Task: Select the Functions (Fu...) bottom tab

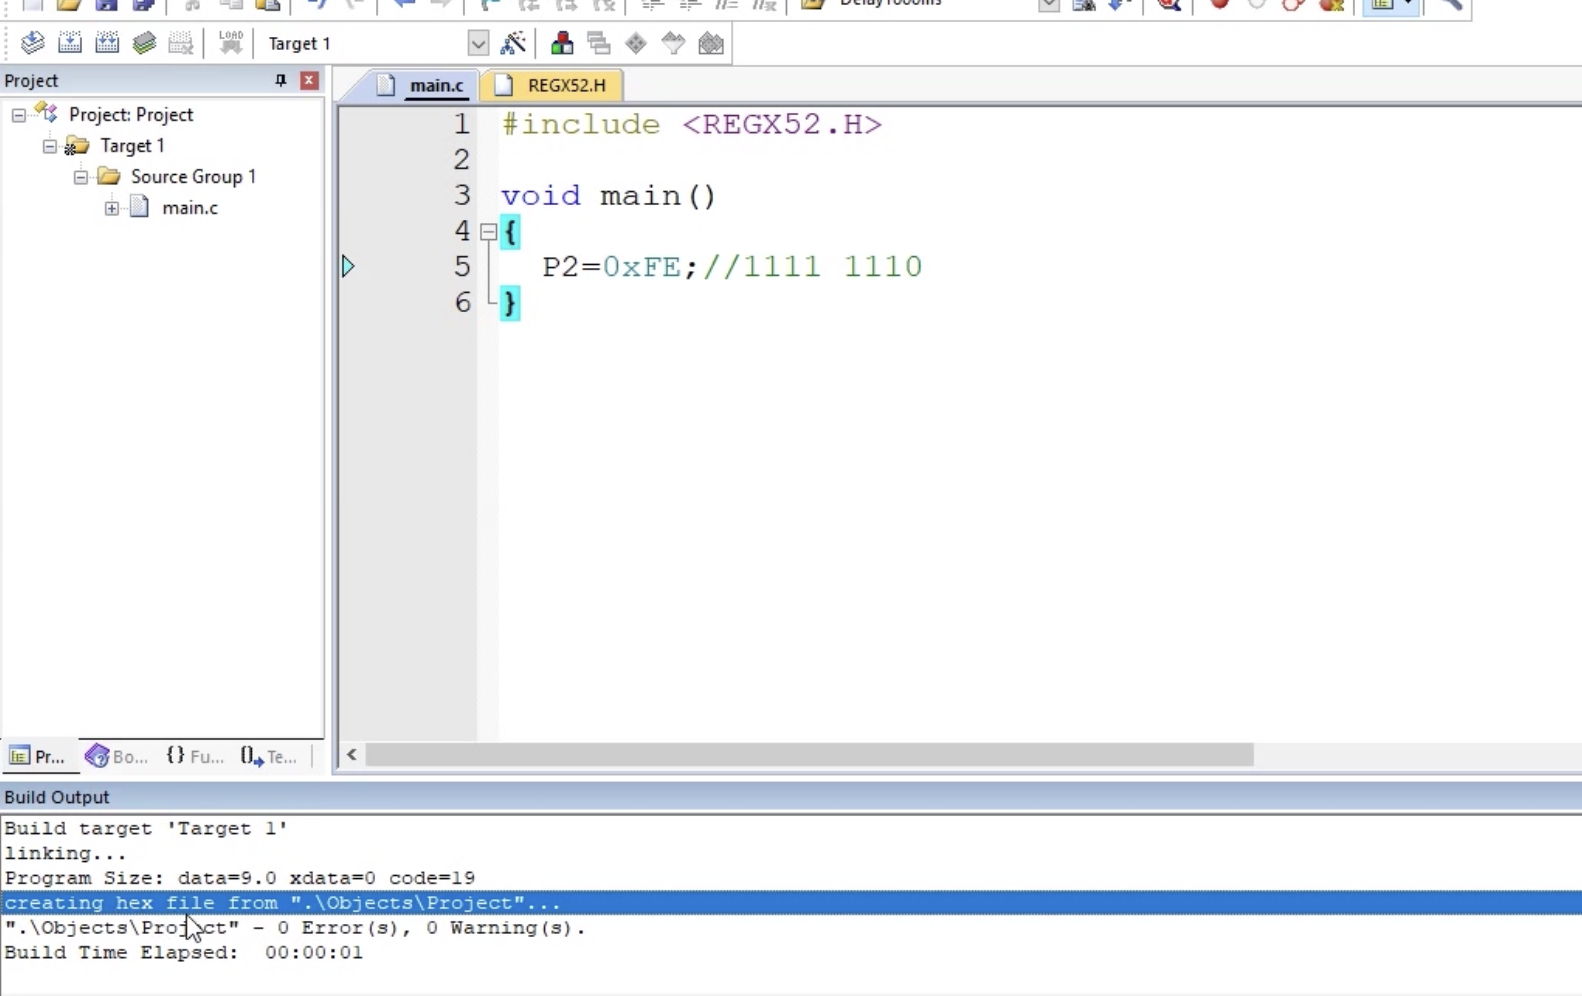Action: (x=195, y=756)
